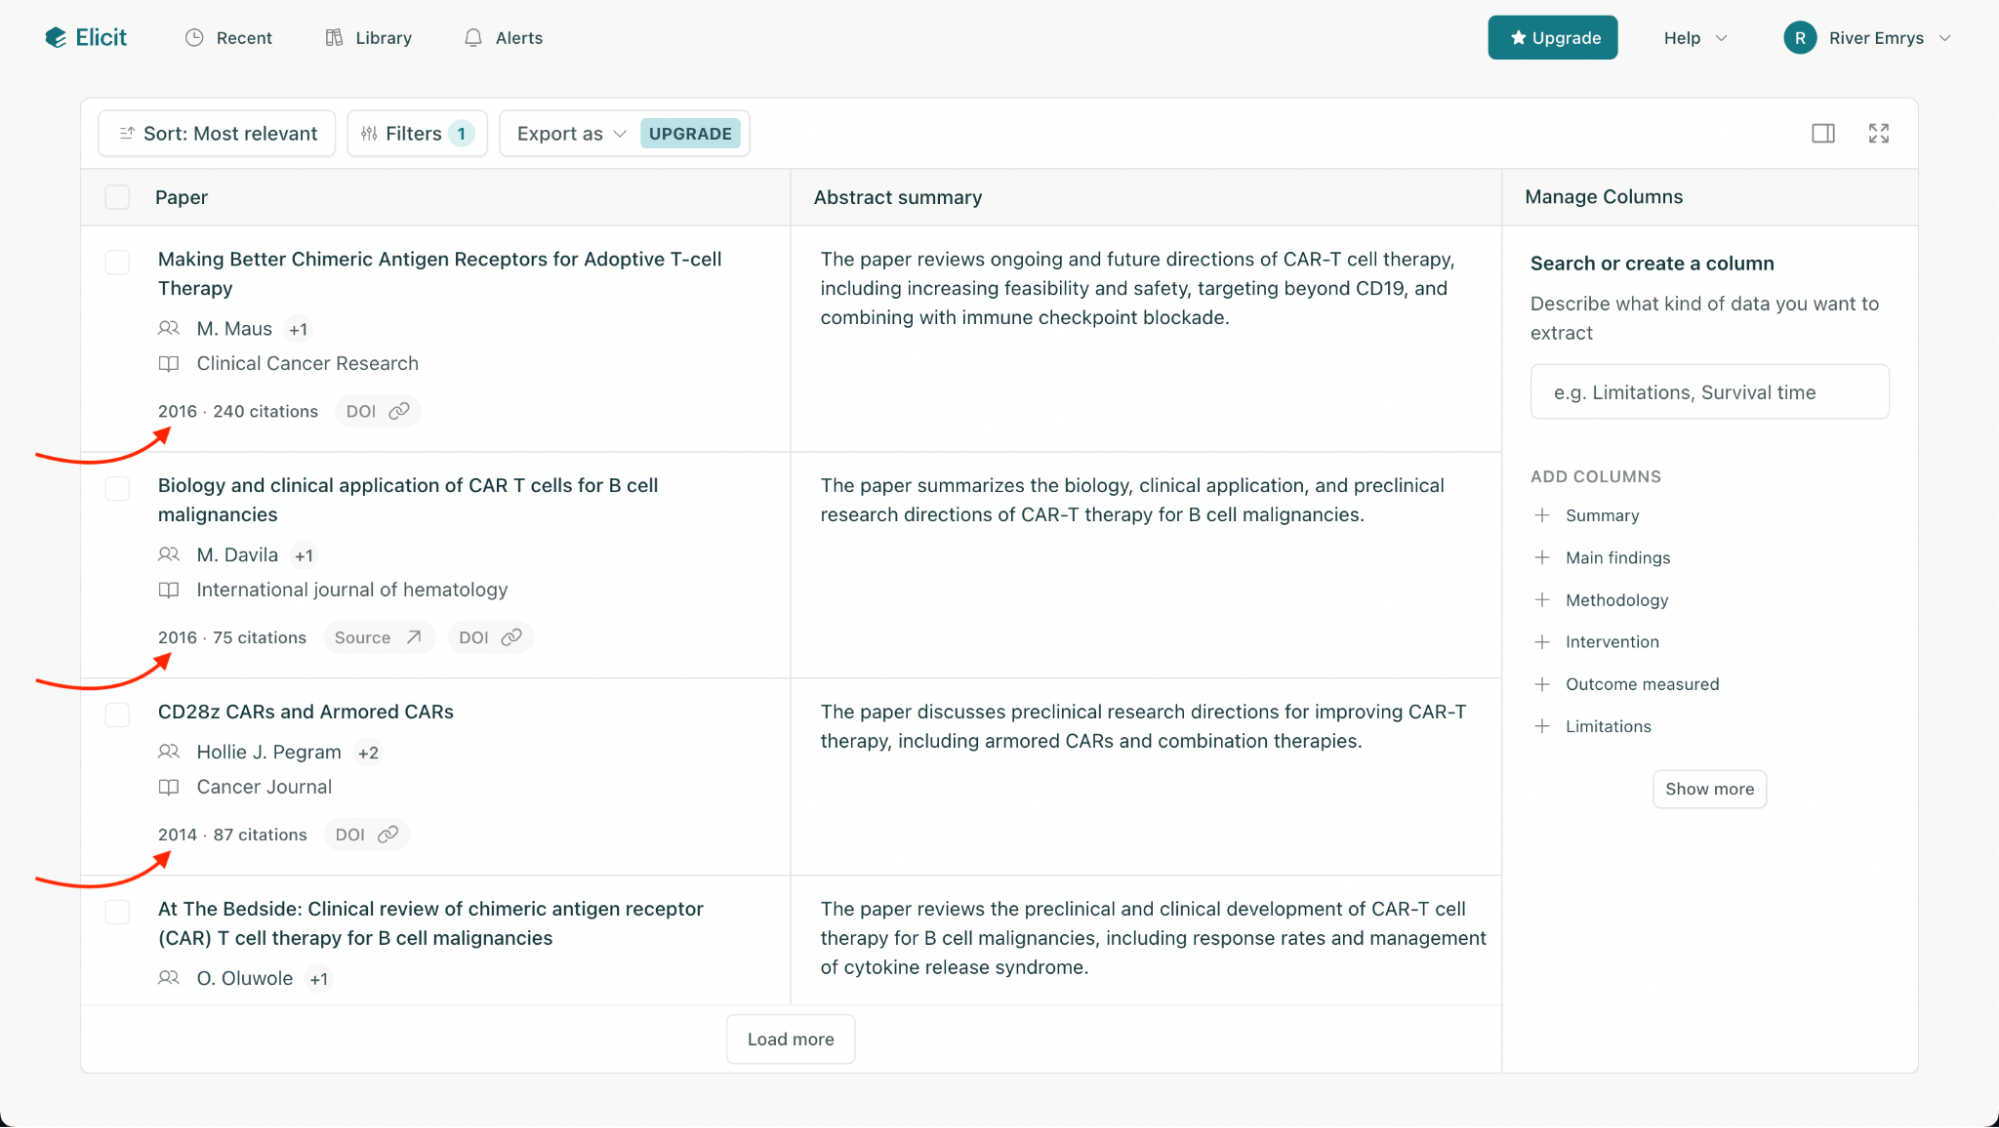Check the CD28z CARs and Armored CARs paper
This screenshot has width=1999, height=1128.
117,714
